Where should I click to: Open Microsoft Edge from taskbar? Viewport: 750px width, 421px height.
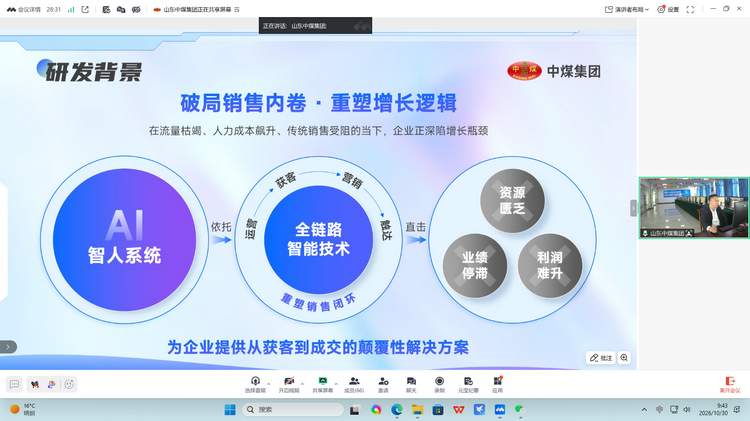pyautogui.click(x=397, y=410)
